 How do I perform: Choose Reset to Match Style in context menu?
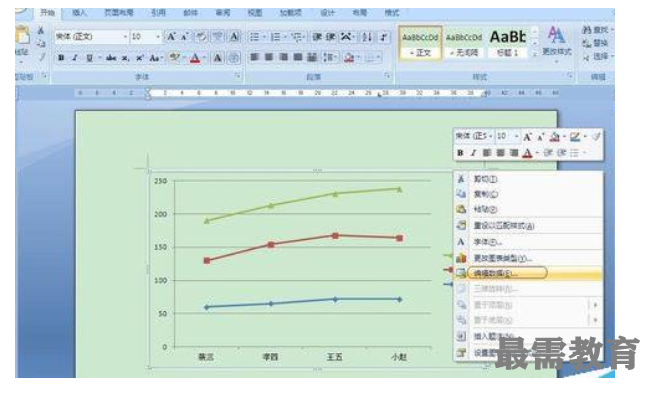point(528,226)
